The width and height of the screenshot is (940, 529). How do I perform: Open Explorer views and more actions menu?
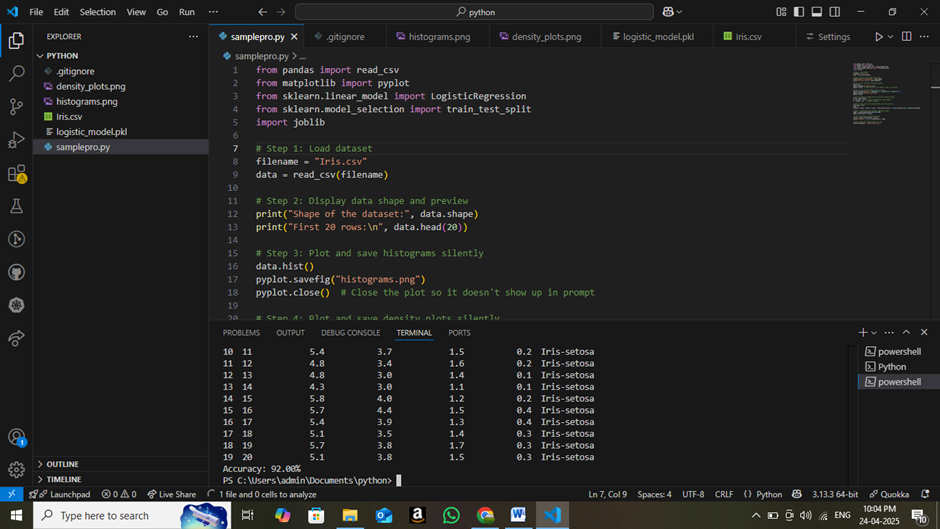[x=193, y=37]
